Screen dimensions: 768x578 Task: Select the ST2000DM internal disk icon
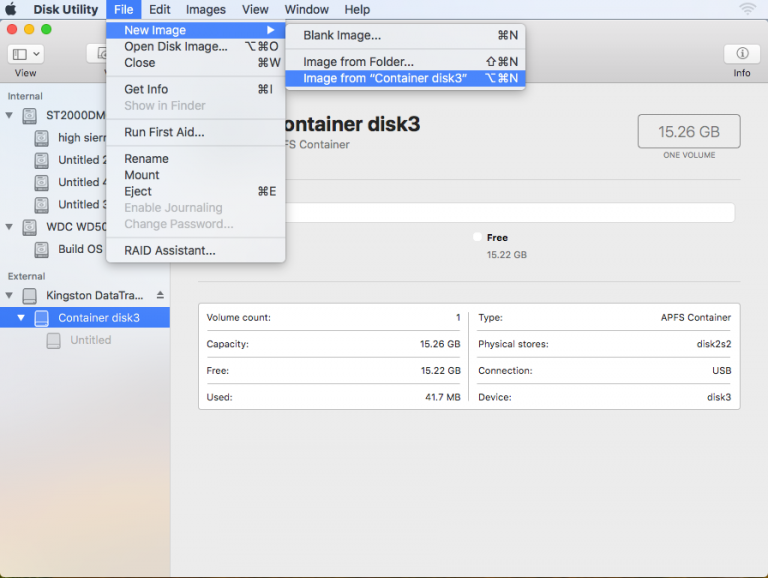(29, 116)
